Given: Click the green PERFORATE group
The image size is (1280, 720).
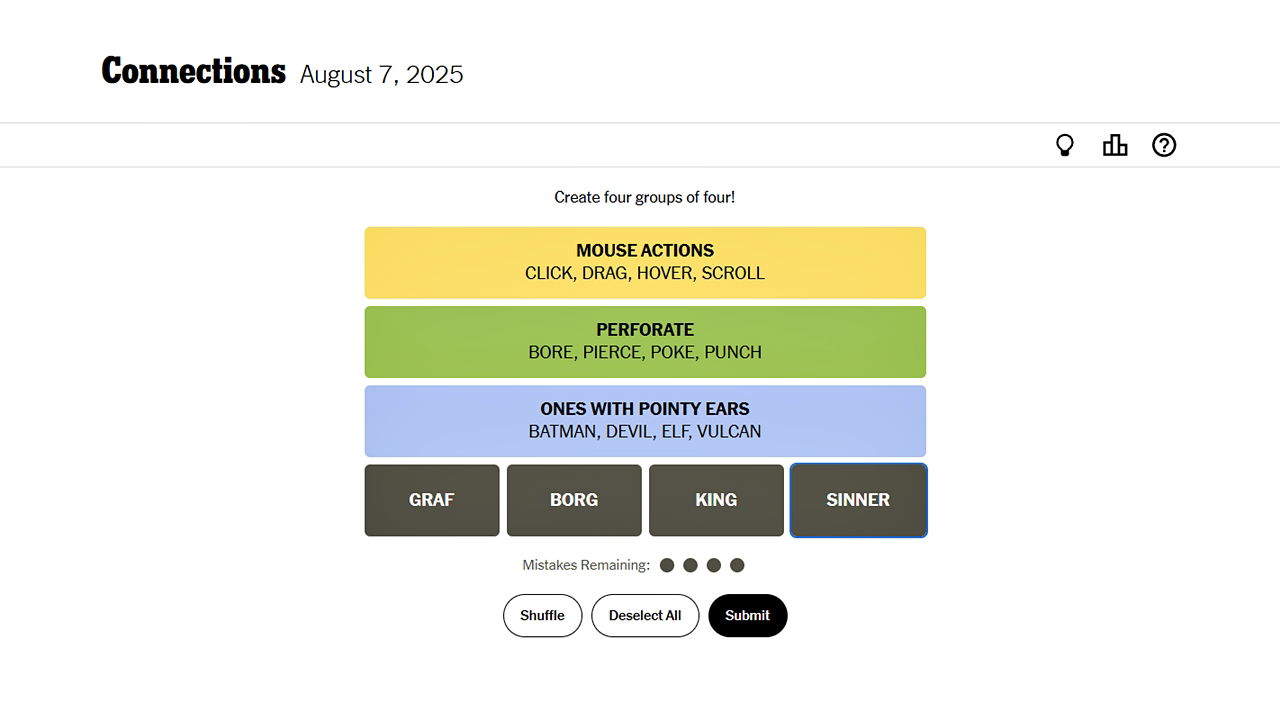Looking at the screenshot, I should click(645, 341).
